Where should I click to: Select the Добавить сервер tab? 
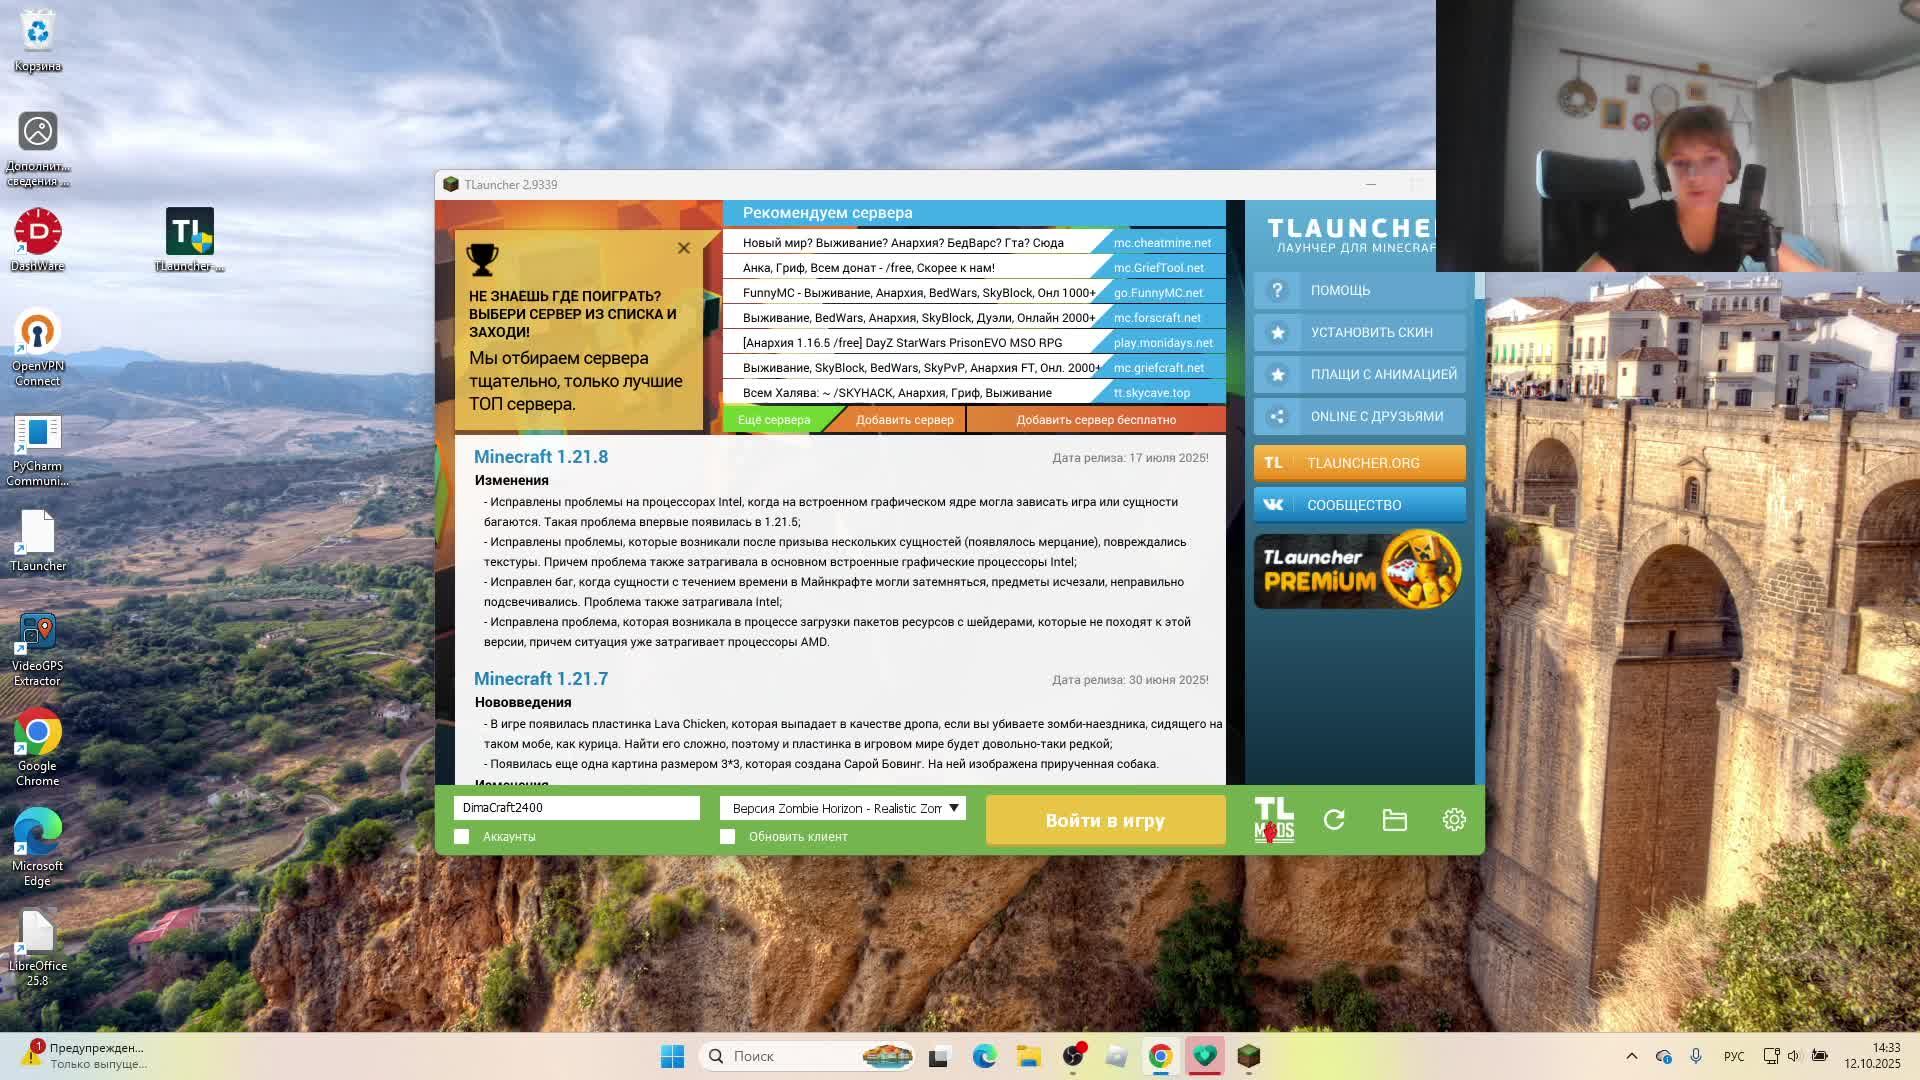904,420
